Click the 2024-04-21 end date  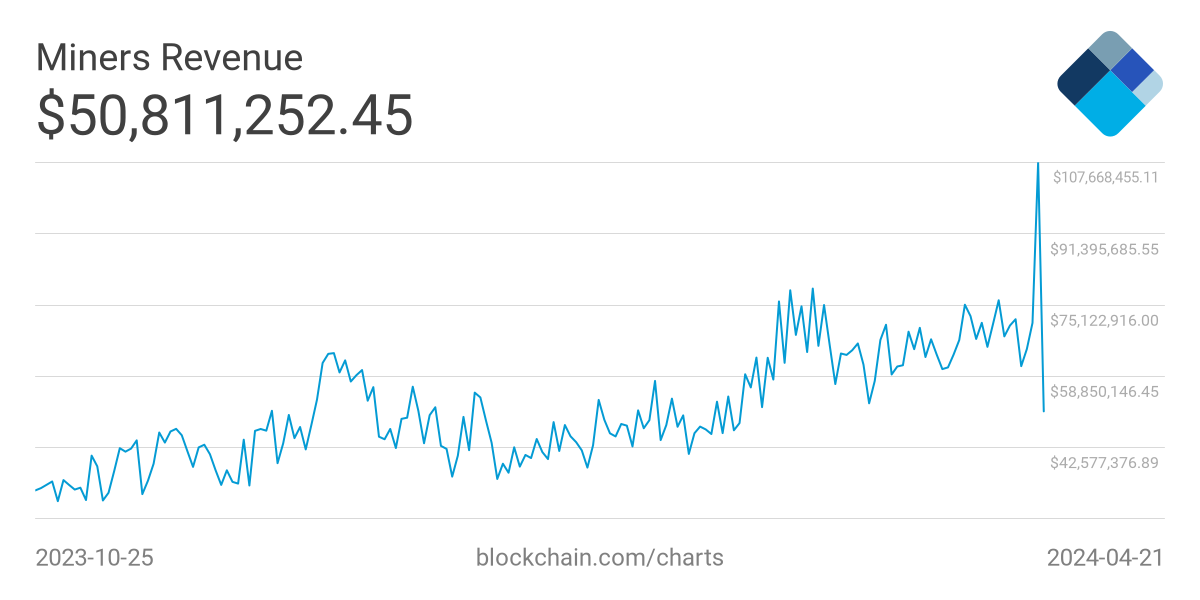[x=1105, y=557]
